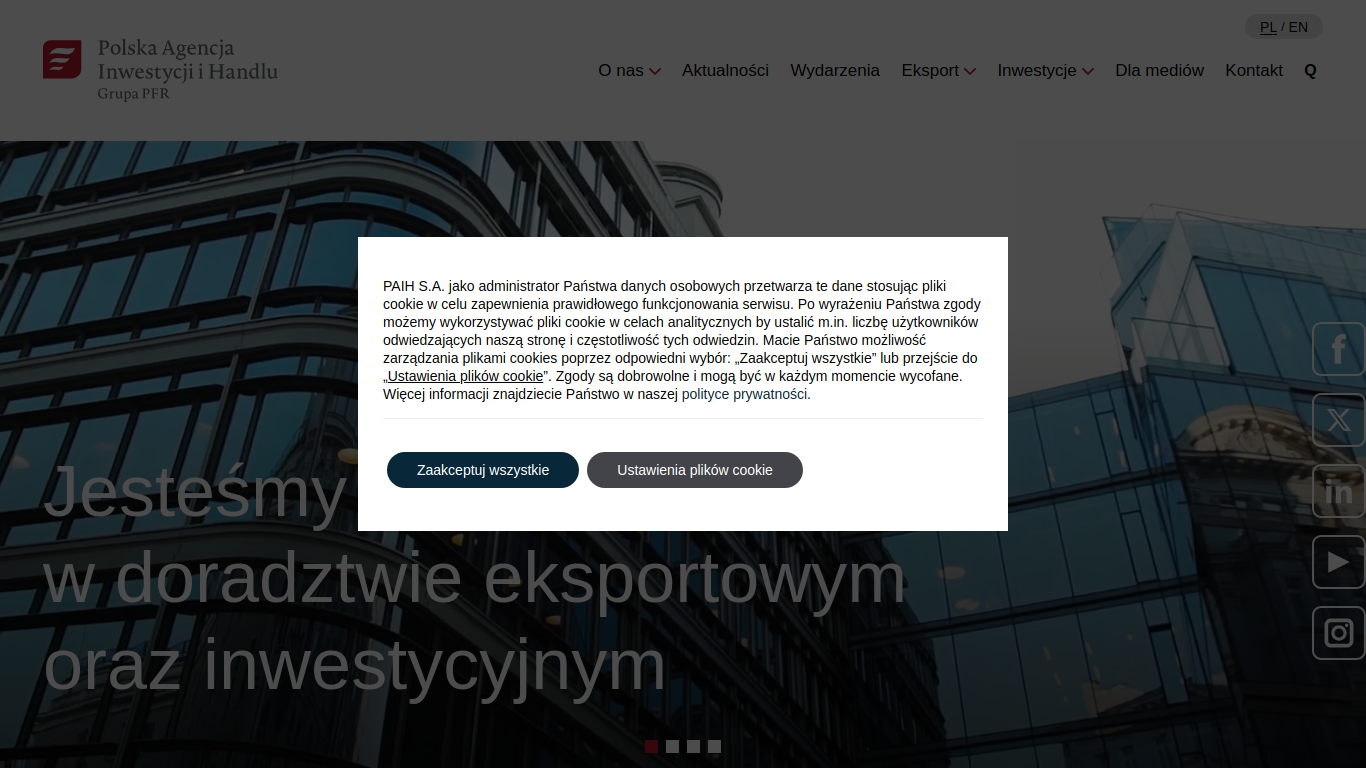Open the LinkedIn social icon

[x=1339, y=491]
